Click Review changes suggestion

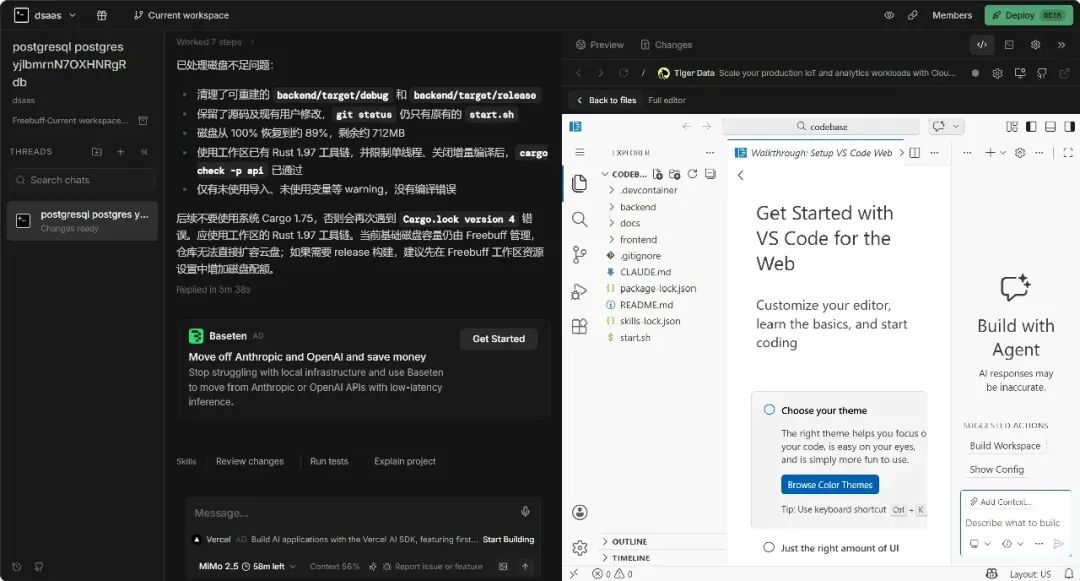tap(249, 461)
